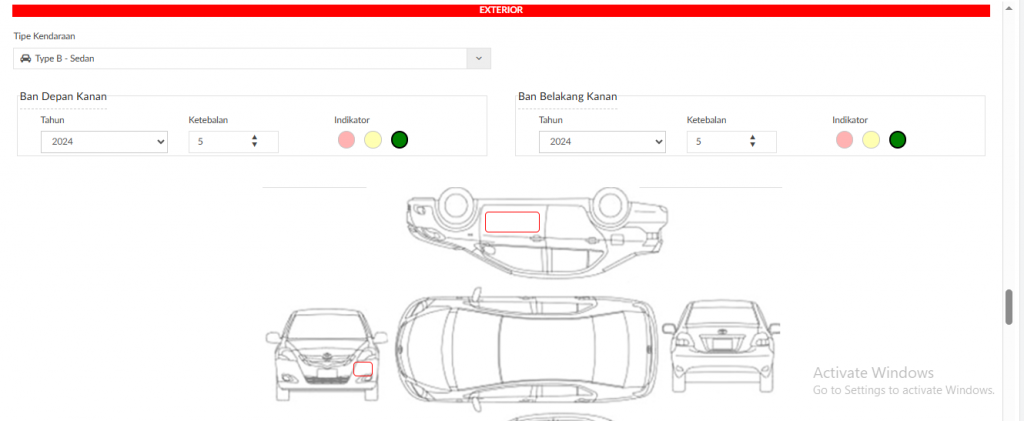This screenshot has width=1024, height=421.
Task: Open Tahun dropdown for Ban Belakang Kanan
Action: (x=602, y=142)
